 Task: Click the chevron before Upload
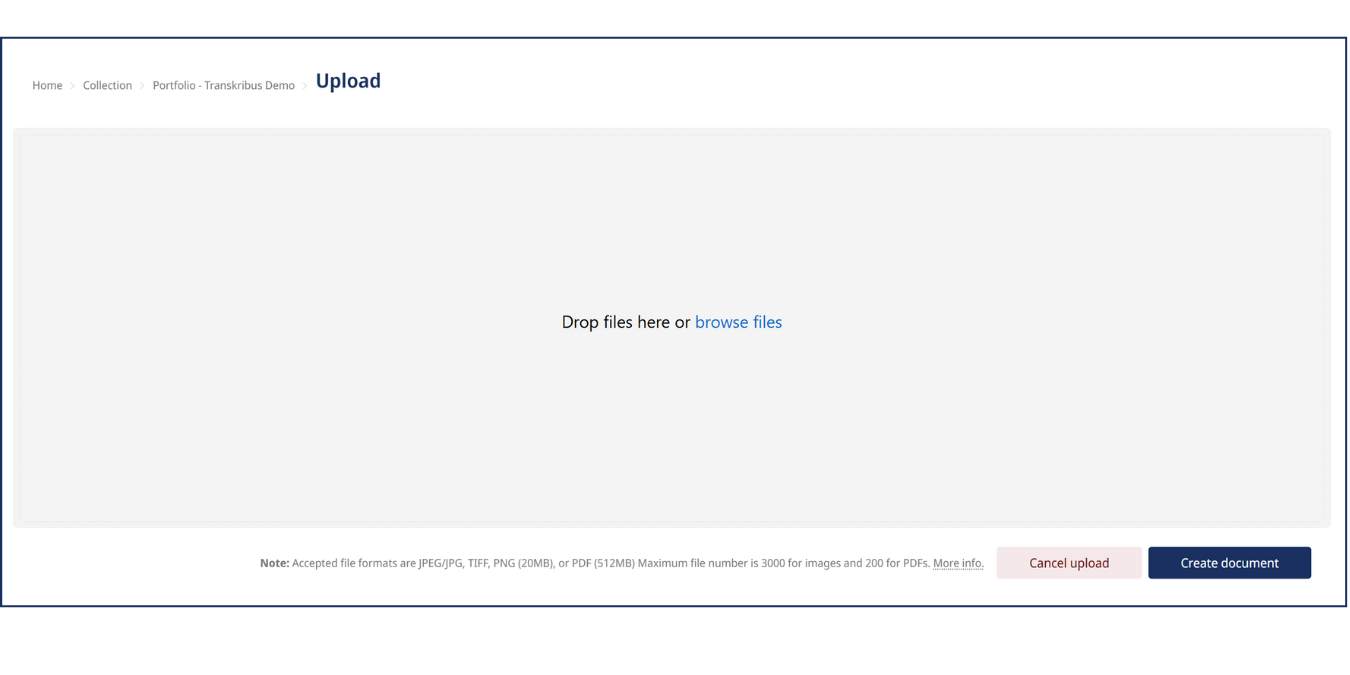coord(305,85)
